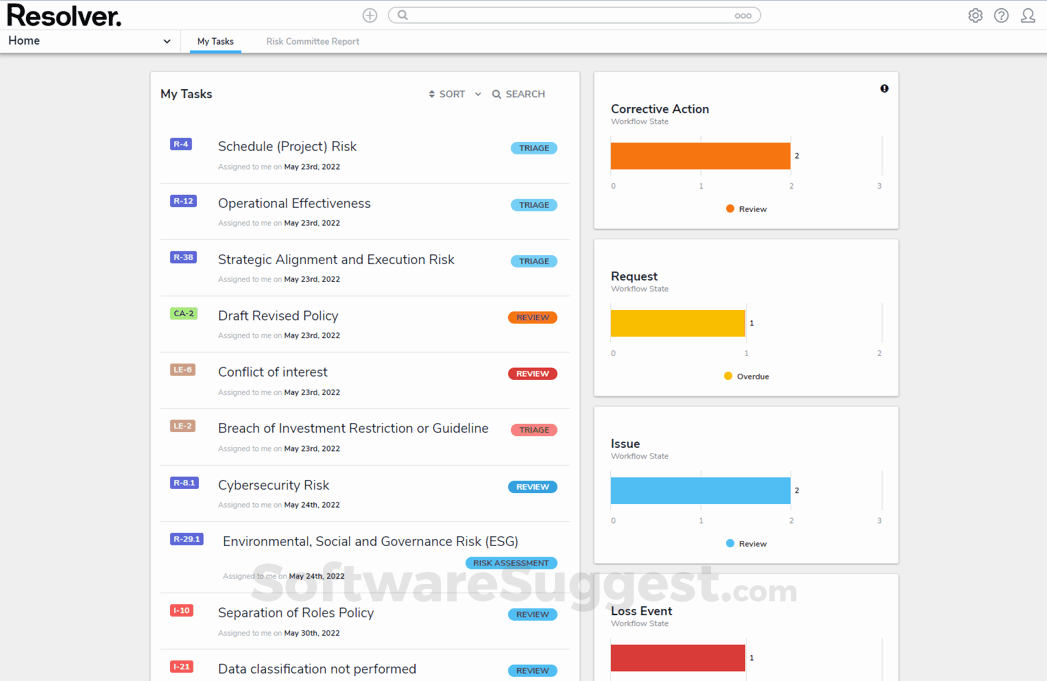This screenshot has width=1047, height=681.
Task: Open the help question mark icon
Action: coord(1001,15)
